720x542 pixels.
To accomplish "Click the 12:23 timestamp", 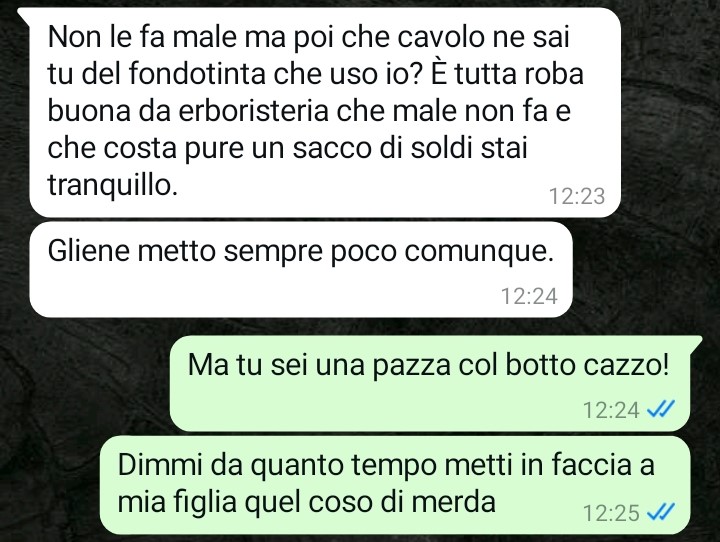I will tap(577, 196).
